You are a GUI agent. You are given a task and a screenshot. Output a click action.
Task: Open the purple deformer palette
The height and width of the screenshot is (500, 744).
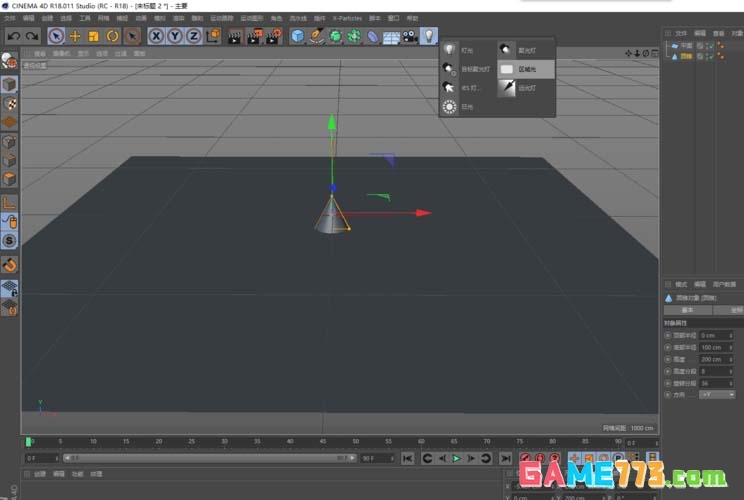pos(373,36)
